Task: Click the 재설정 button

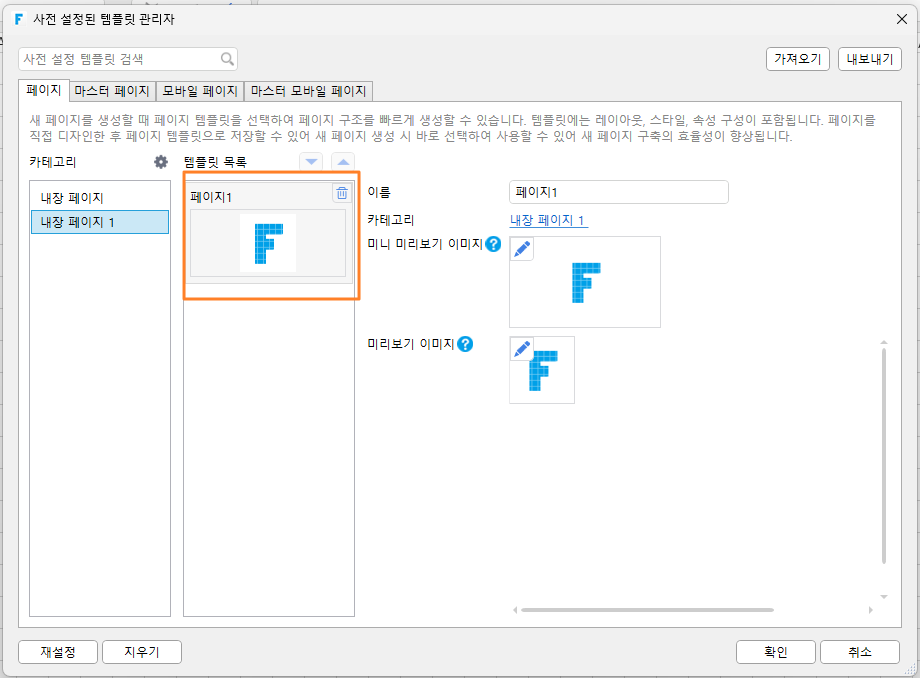Action: click(x=58, y=652)
